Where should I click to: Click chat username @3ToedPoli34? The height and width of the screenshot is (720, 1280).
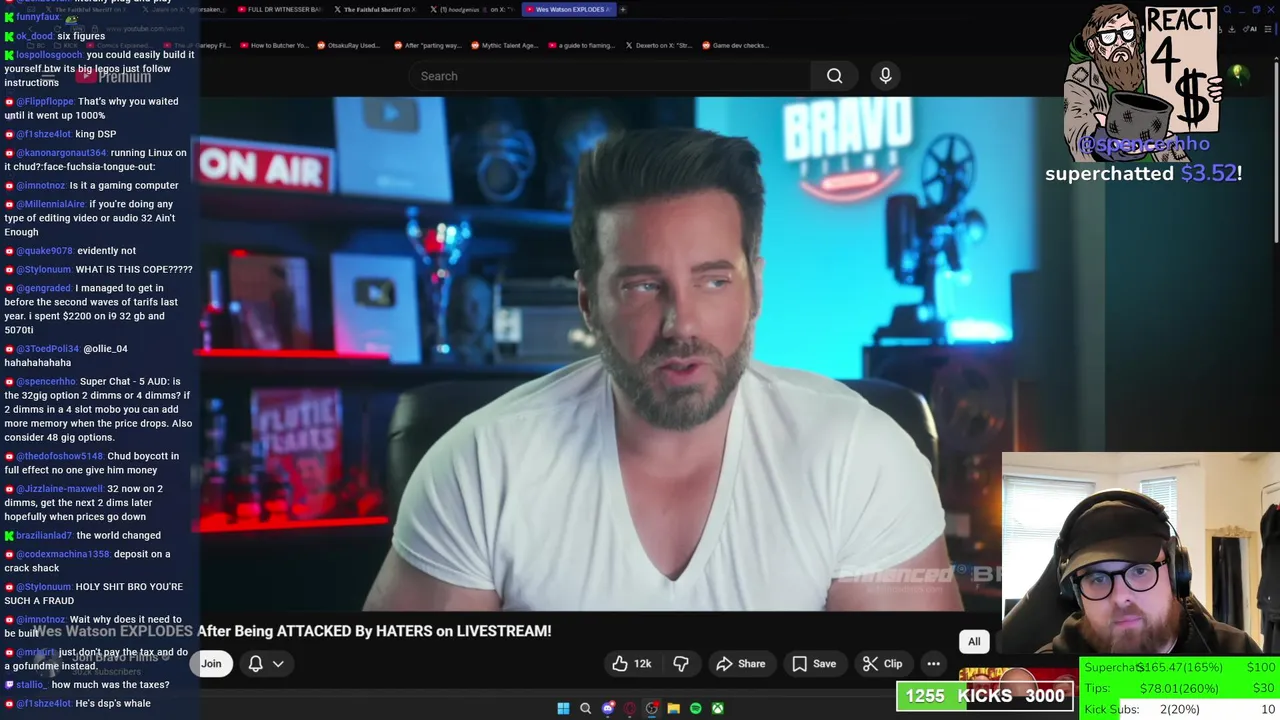click(47, 349)
